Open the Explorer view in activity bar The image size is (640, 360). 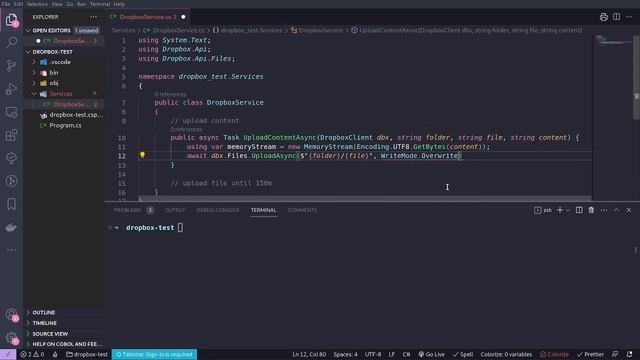point(11,19)
